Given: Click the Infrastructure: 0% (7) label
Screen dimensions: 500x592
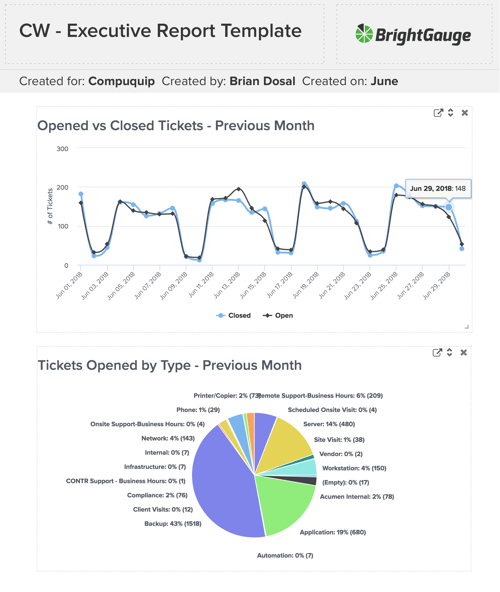Looking at the screenshot, I should (155, 467).
